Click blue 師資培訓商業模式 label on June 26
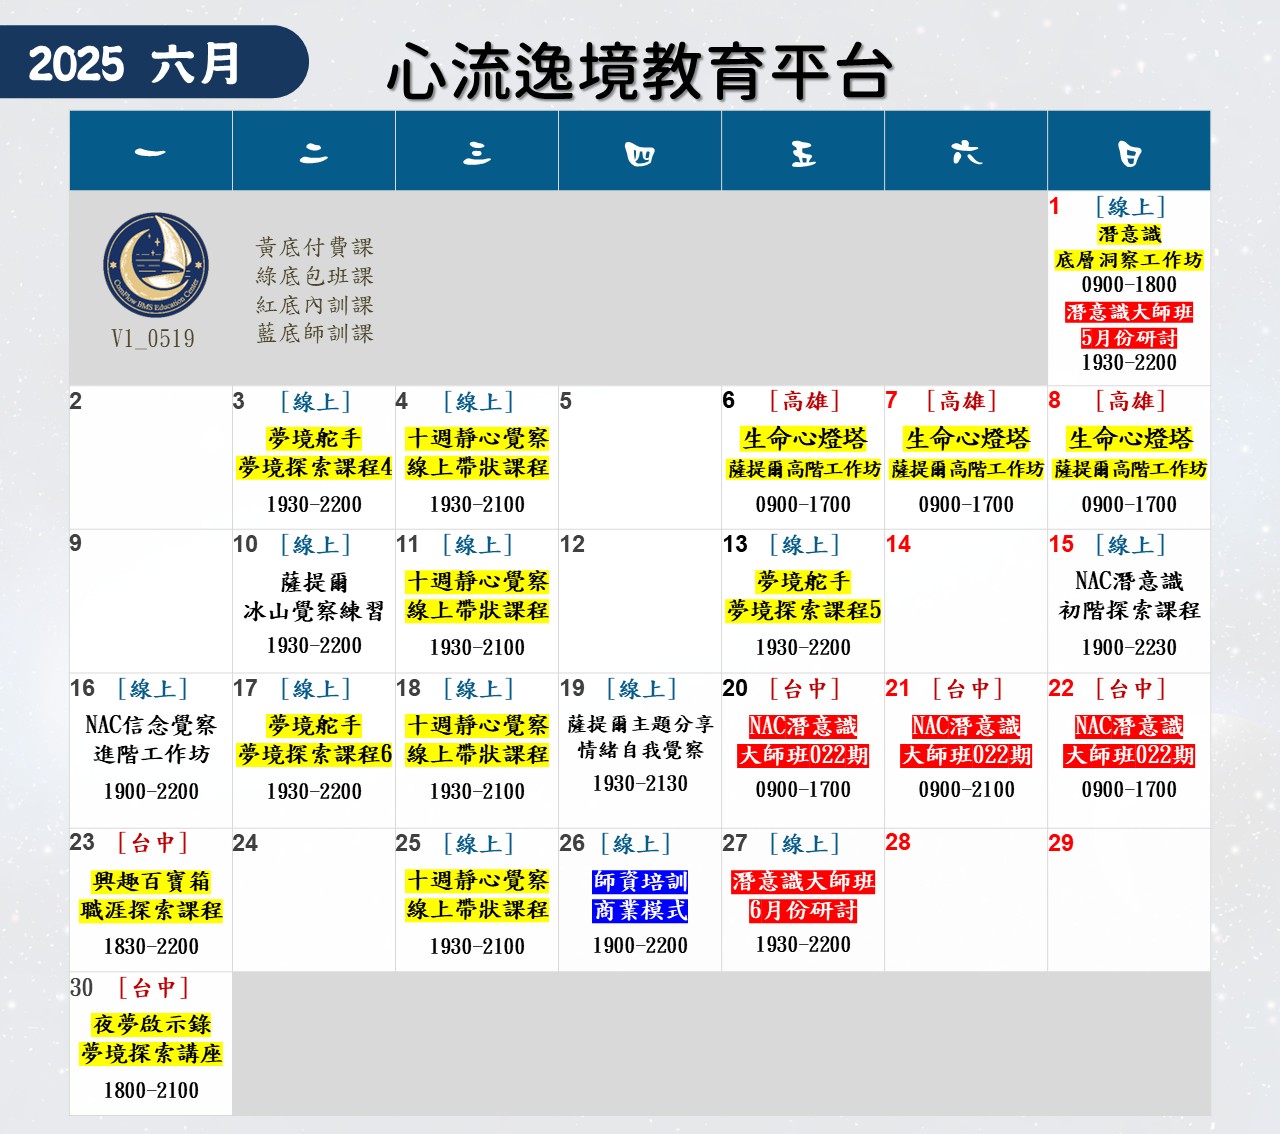The image size is (1280, 1134). pyautogui.click(x=640, y=896)
